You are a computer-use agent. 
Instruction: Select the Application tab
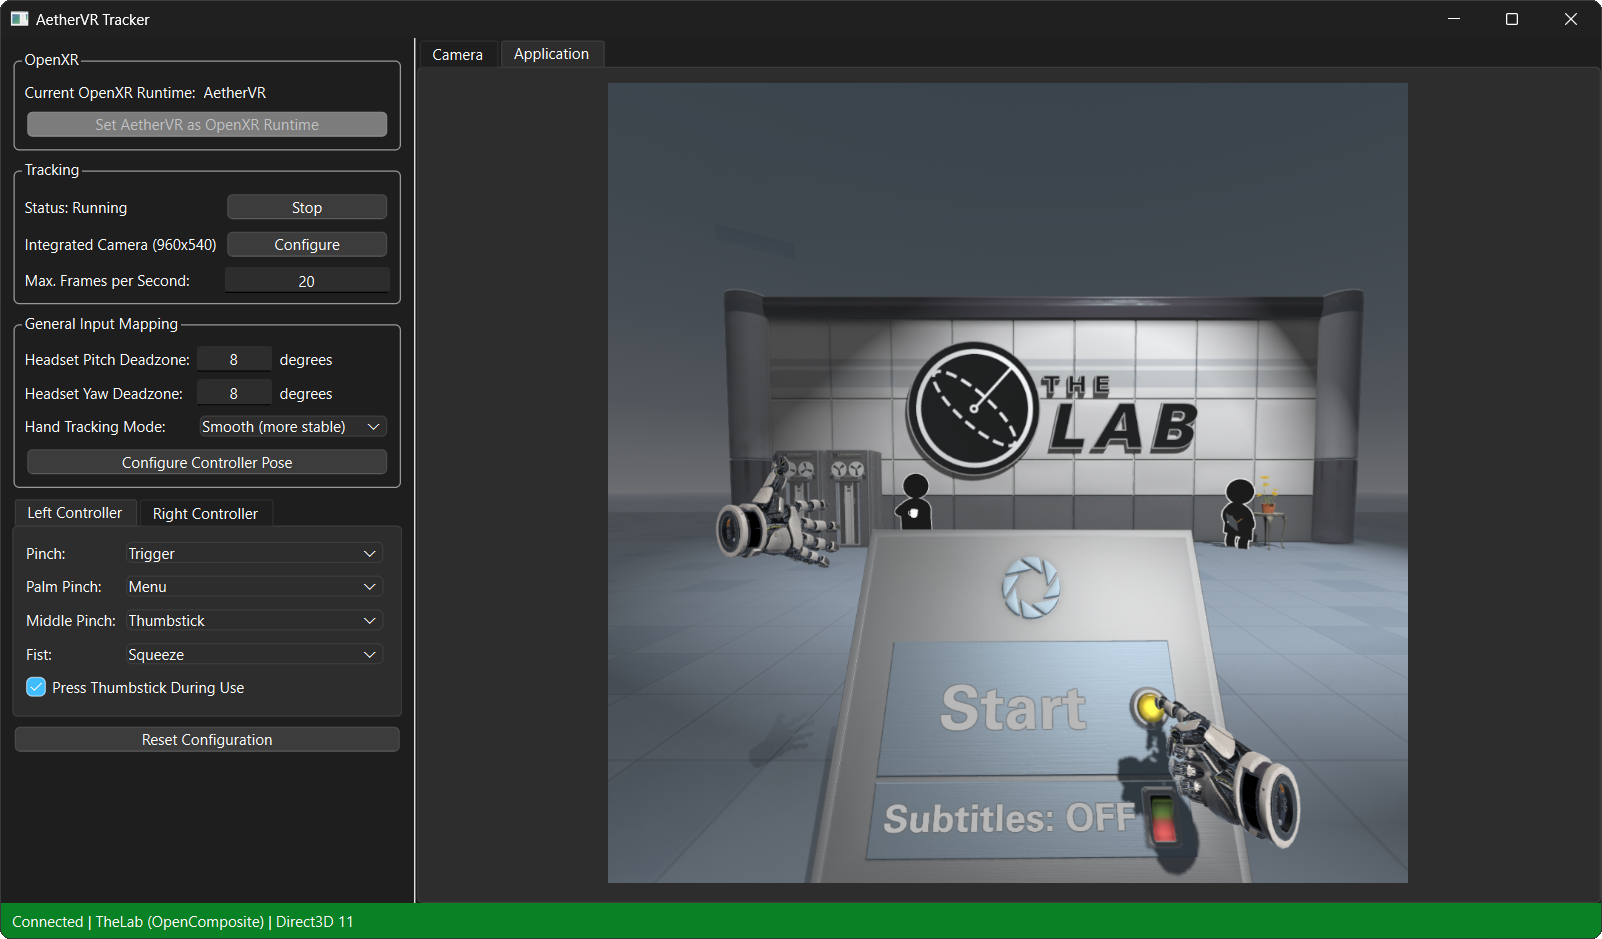551,53
